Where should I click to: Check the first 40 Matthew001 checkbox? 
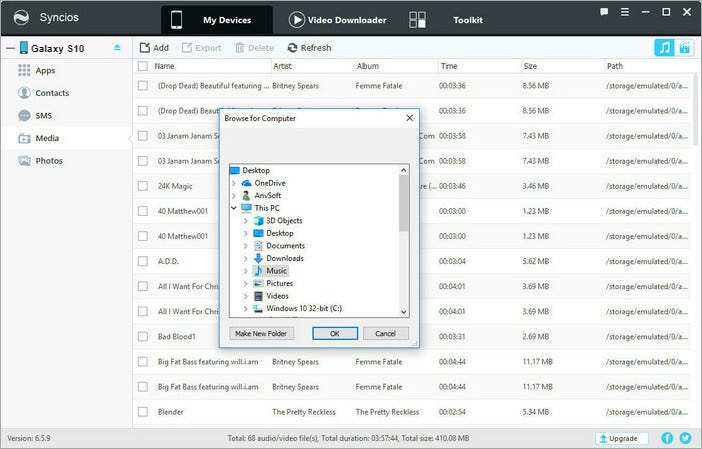[143, 211]
